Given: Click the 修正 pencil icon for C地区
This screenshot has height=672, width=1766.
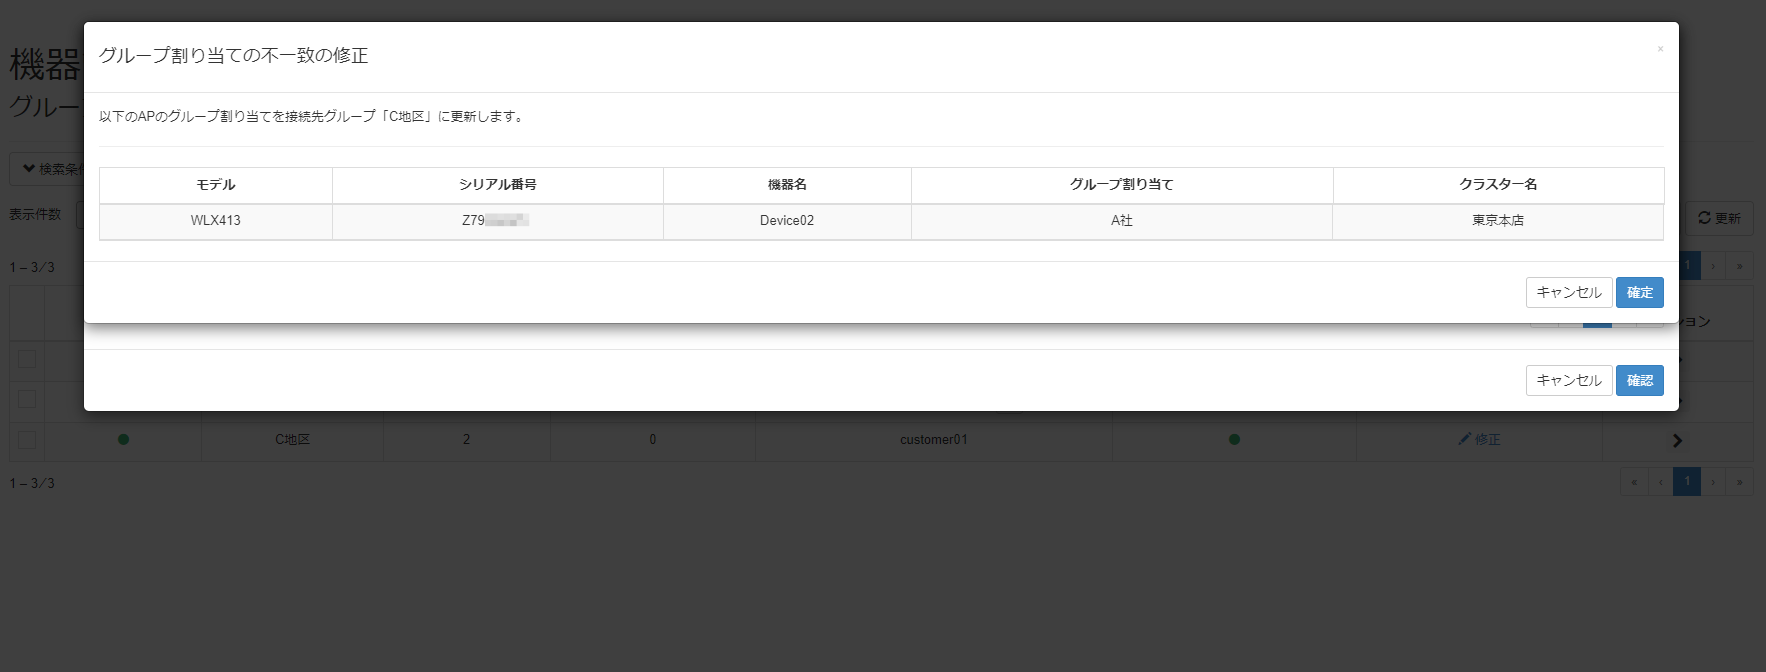Looking at the screenshot, I should (x=1479, y=439).
